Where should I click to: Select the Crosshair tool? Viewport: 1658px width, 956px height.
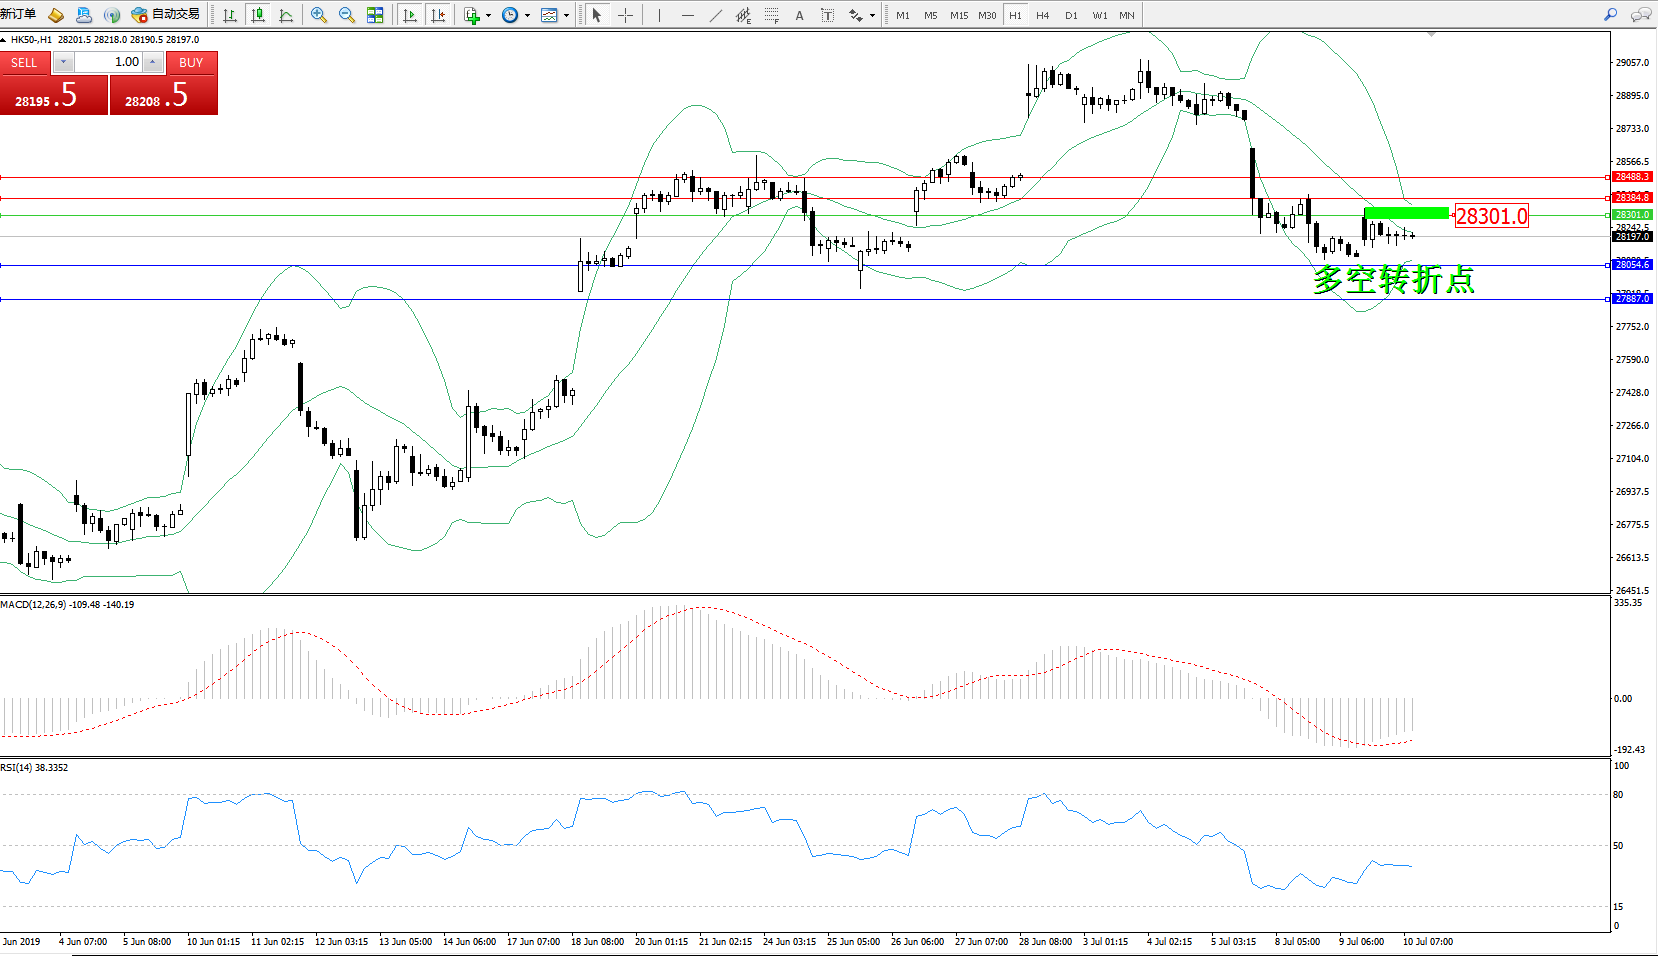tap(625, 15)
